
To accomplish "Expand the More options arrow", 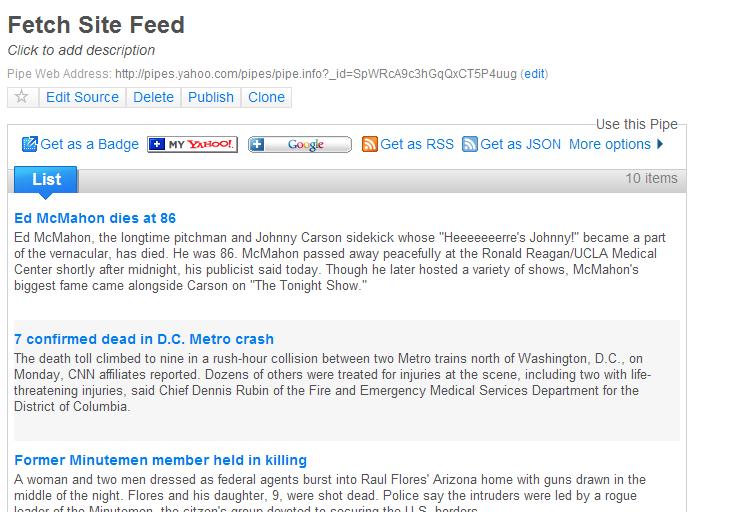I will coord(660,144).
